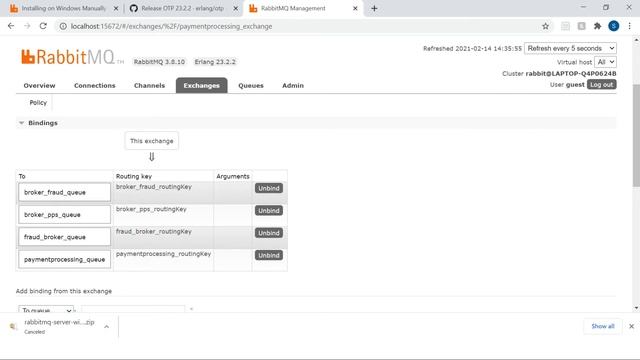Click the Arguments column header
Image resolution: width=640 pixels, height=360 pixels.
(x=233, y=176)
